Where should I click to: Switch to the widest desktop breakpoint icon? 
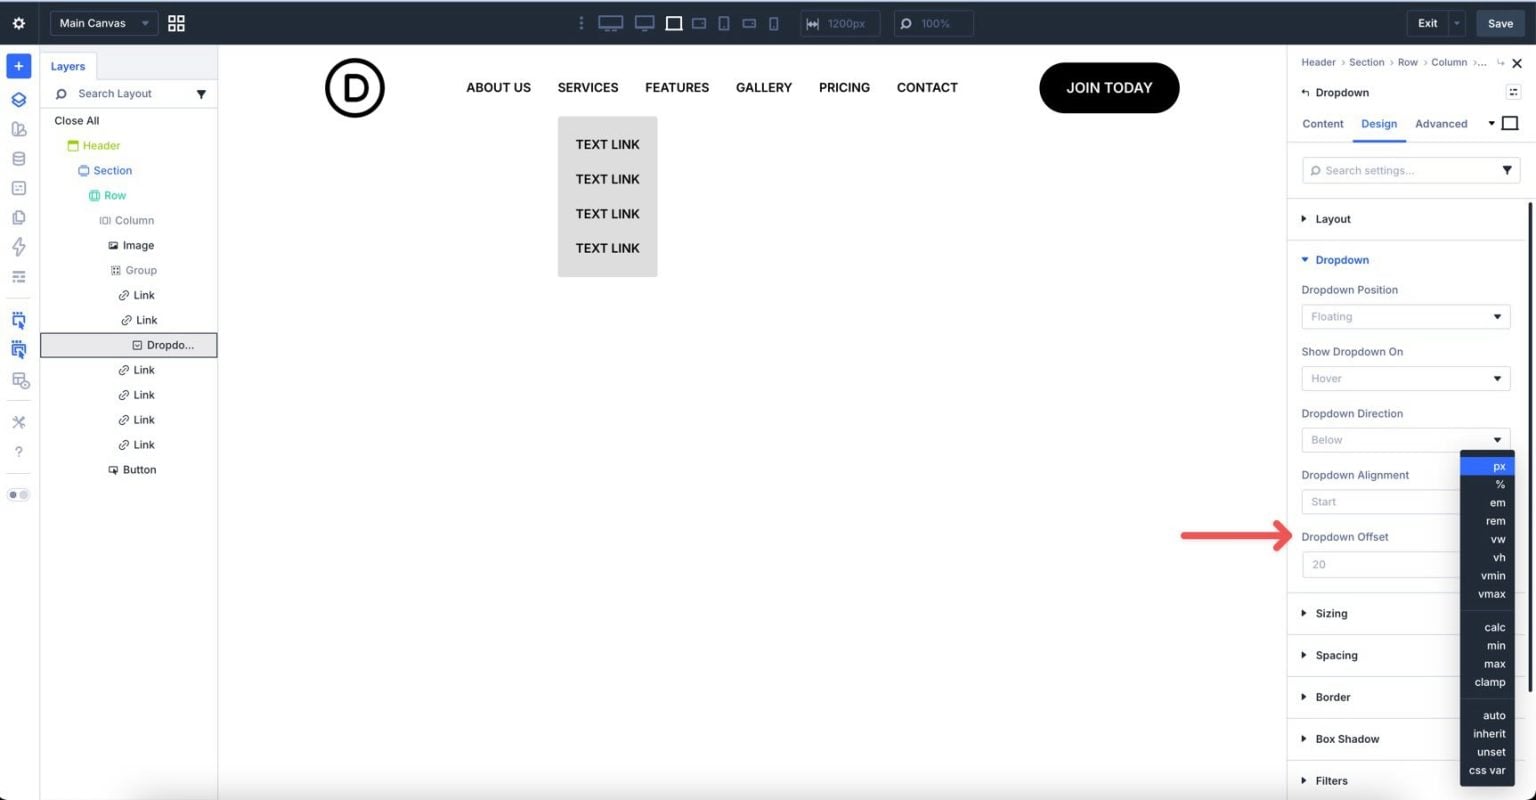click(x=610, y=23)
